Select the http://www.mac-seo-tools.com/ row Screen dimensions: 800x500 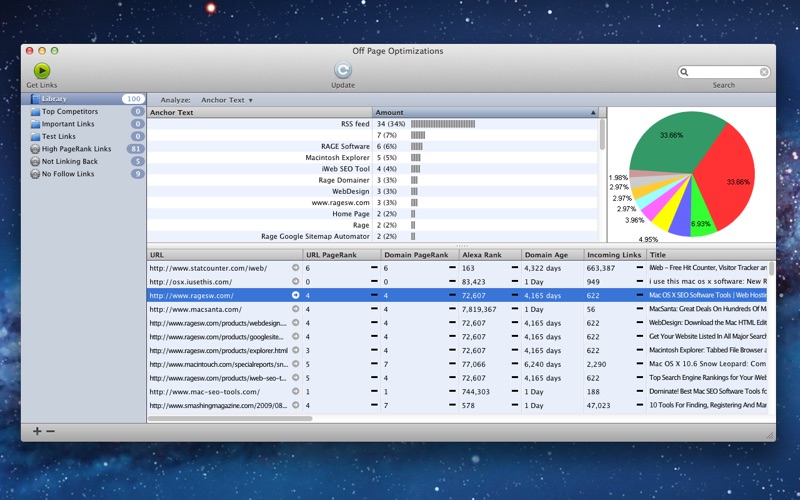(x=457, y=392)
